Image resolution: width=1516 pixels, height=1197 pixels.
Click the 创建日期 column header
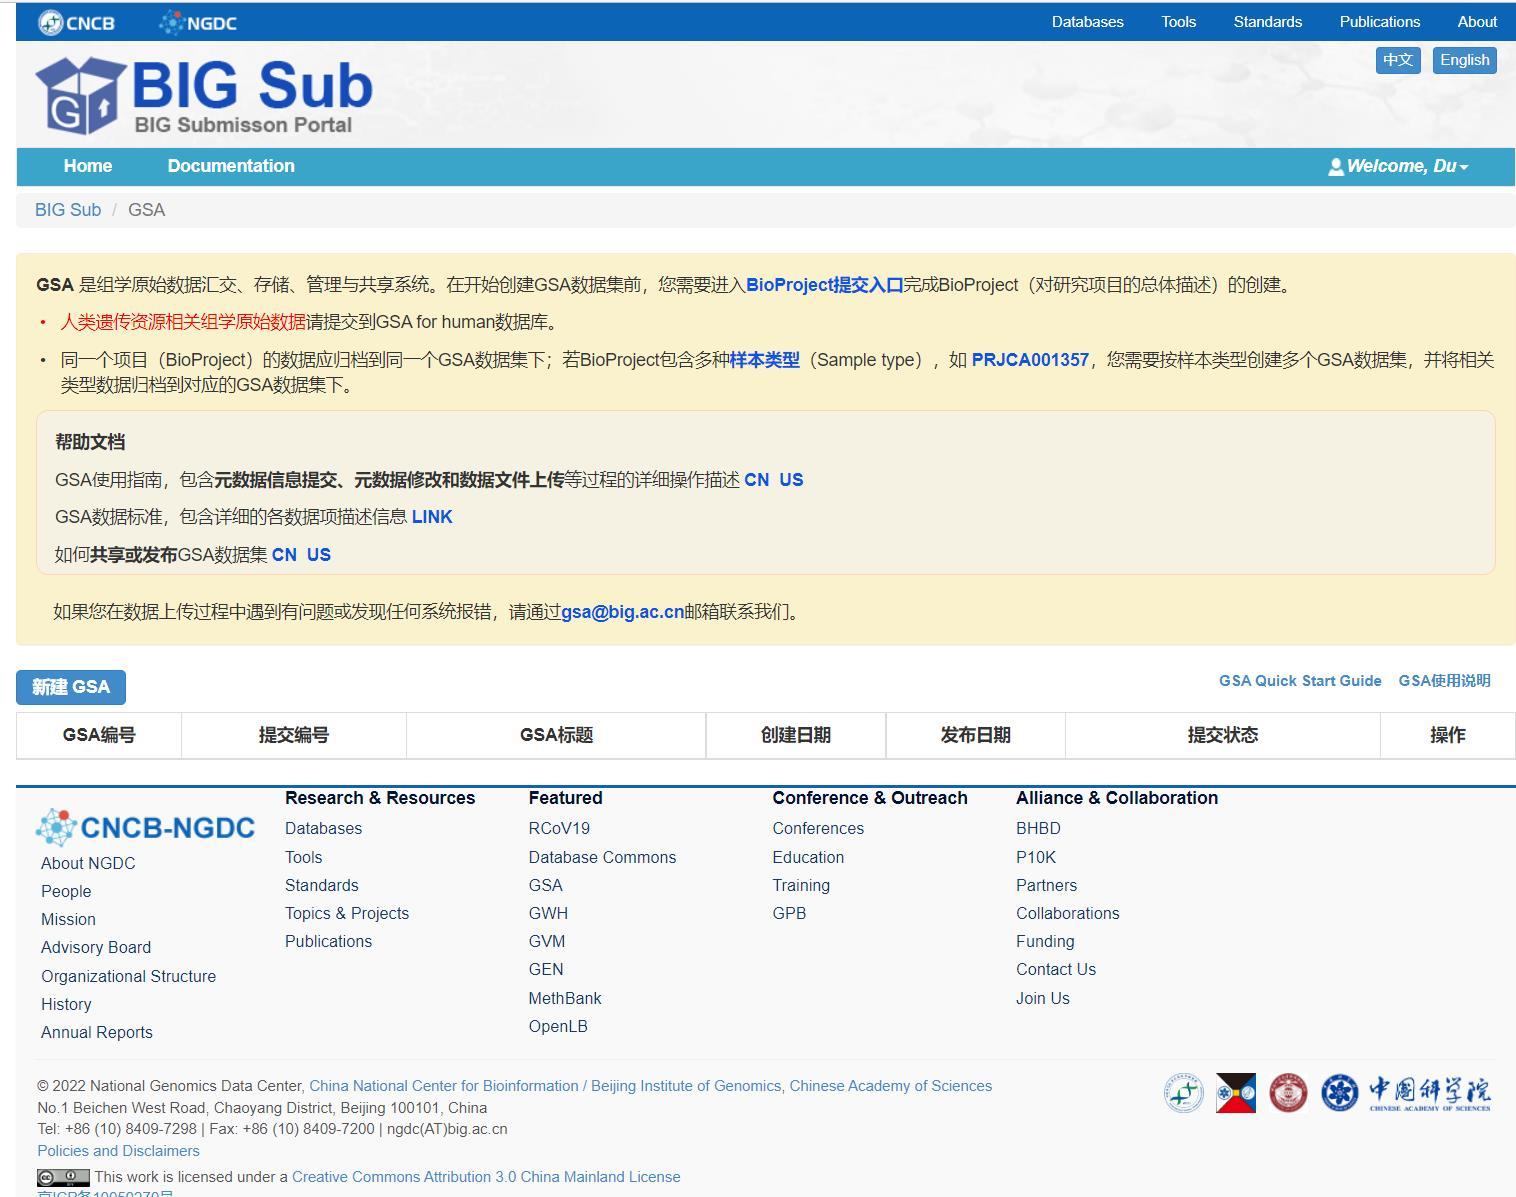point(796,735)
